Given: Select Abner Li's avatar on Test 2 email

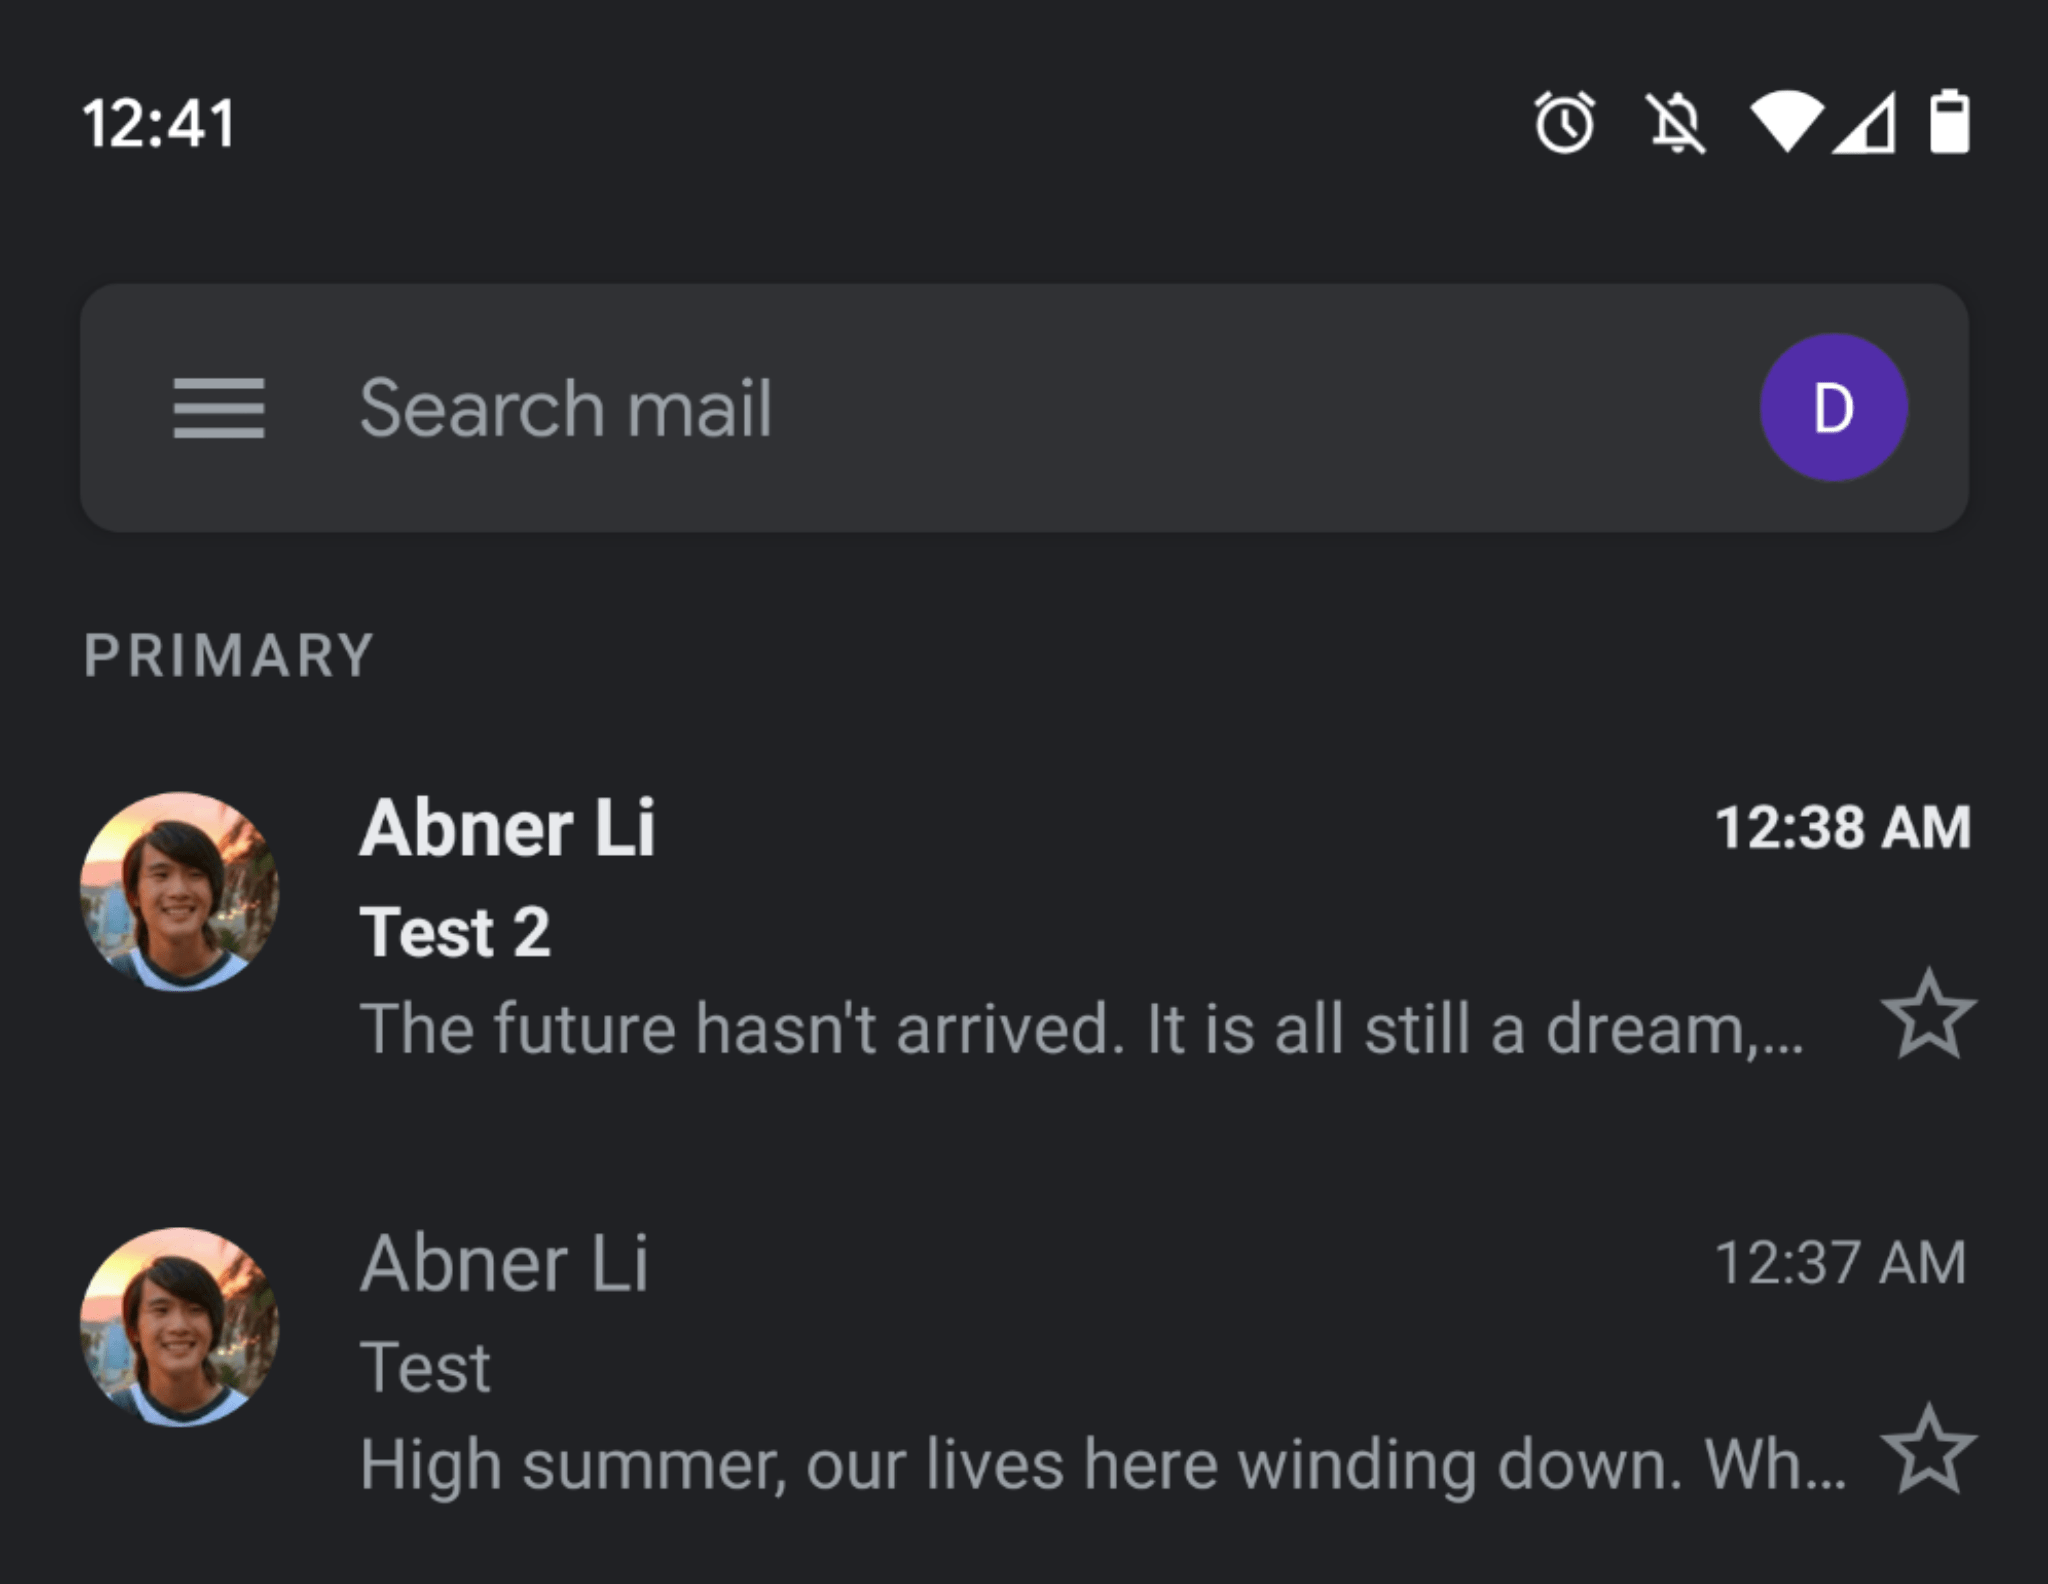Looking at the screenshot, I should 180,892.
